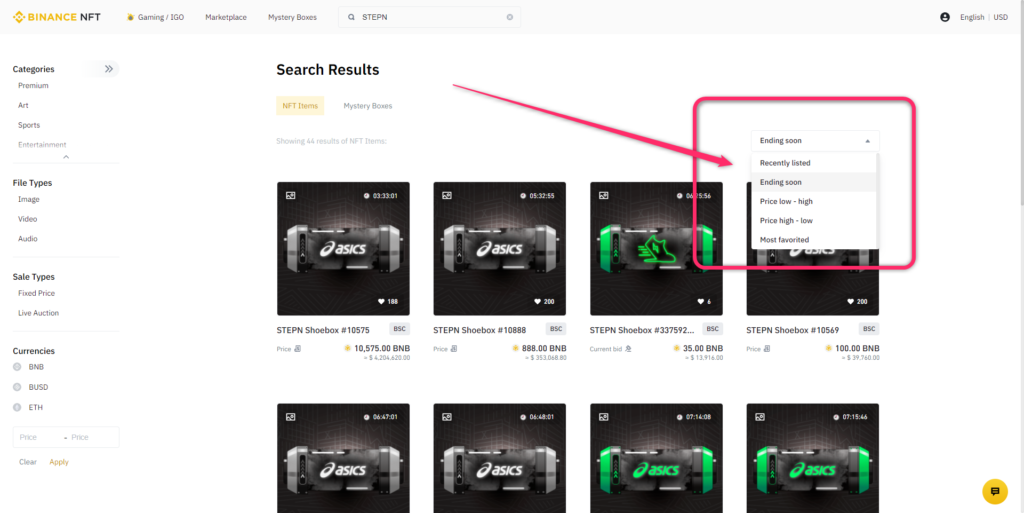Select the Art category
Screen dimensions: 1024x513
(24, 105)
